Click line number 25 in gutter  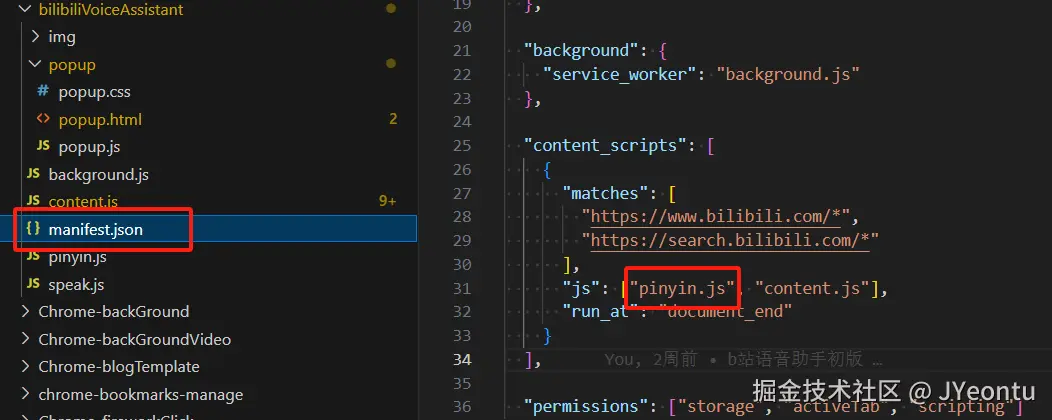click(462, 146)
